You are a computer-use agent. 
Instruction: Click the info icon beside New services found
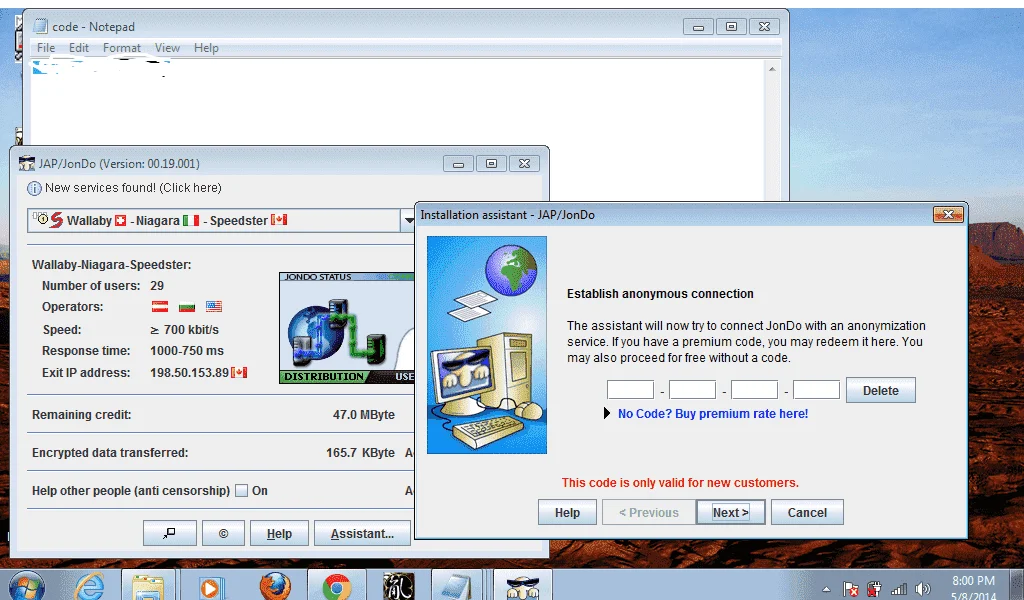tap(34, 189)
